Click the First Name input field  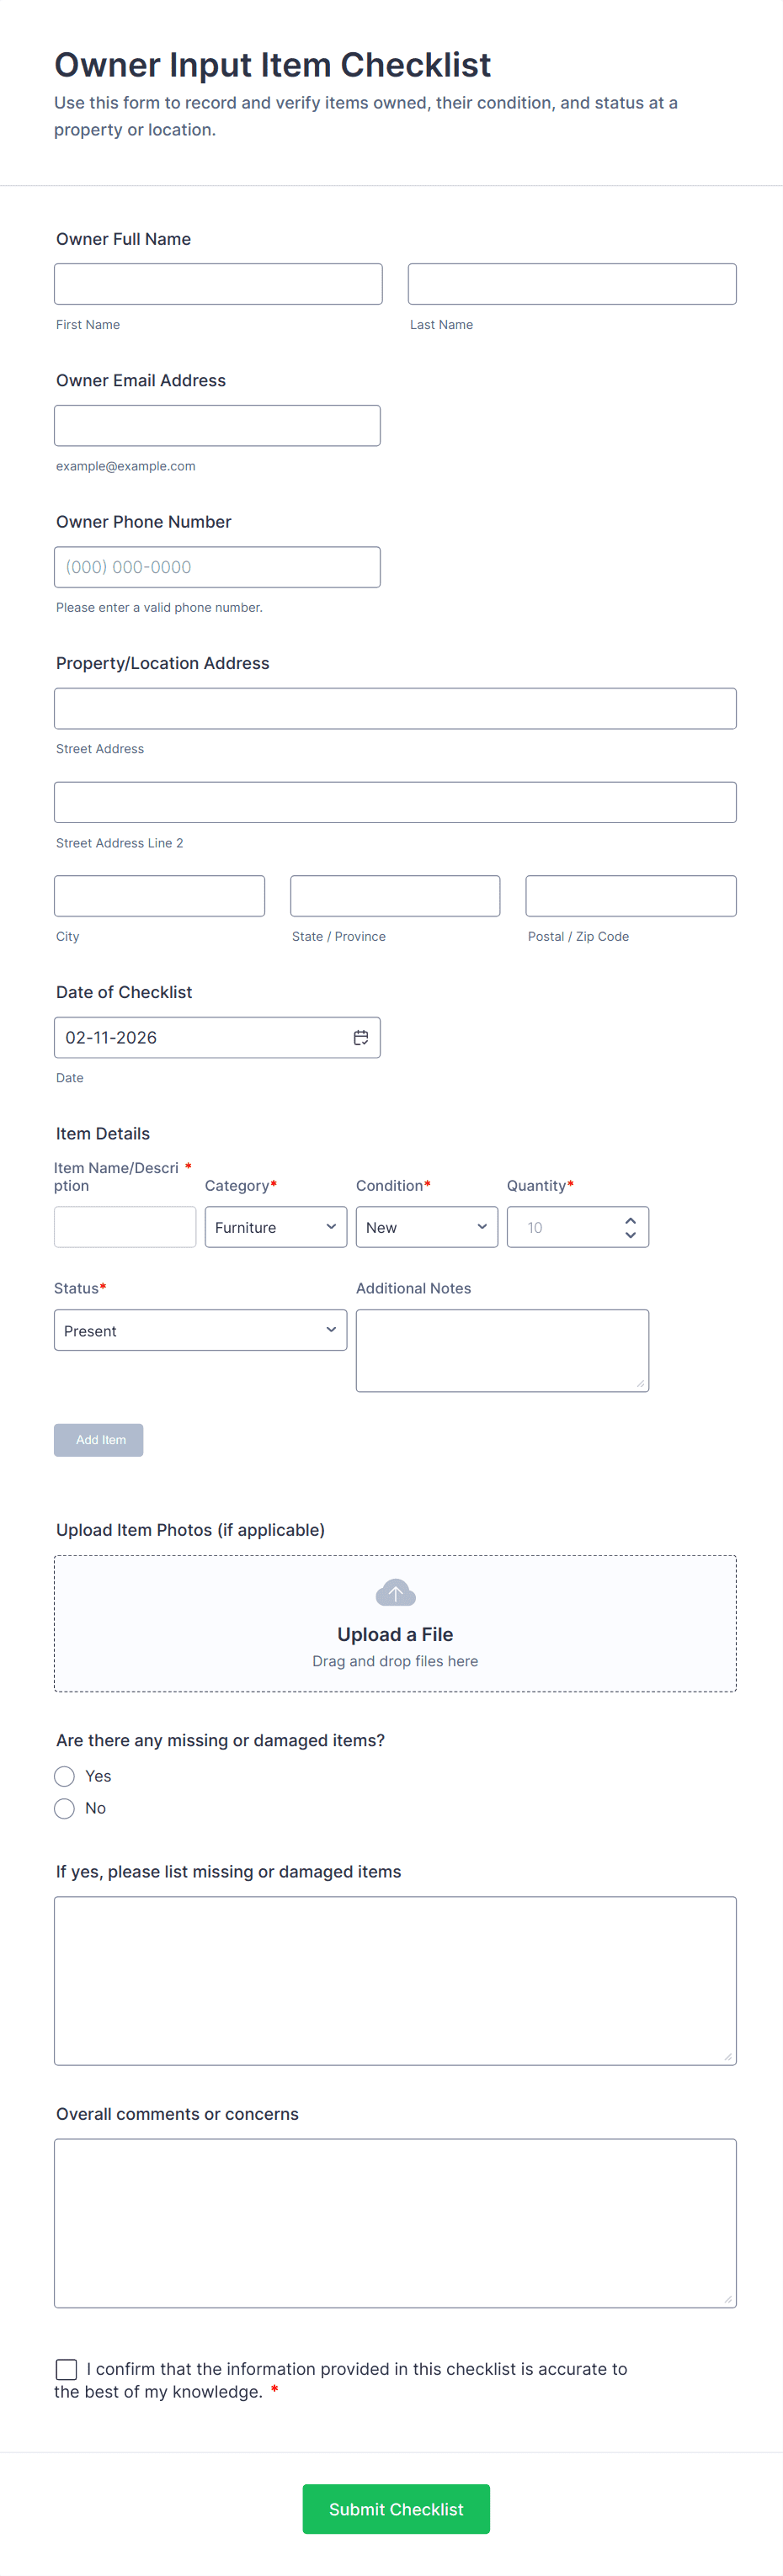pos(218,284)
